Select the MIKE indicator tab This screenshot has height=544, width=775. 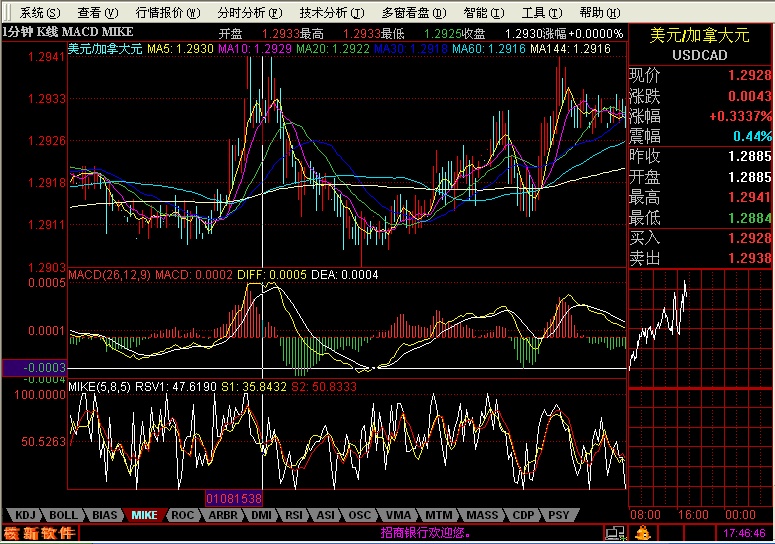(x=144, y=515)
